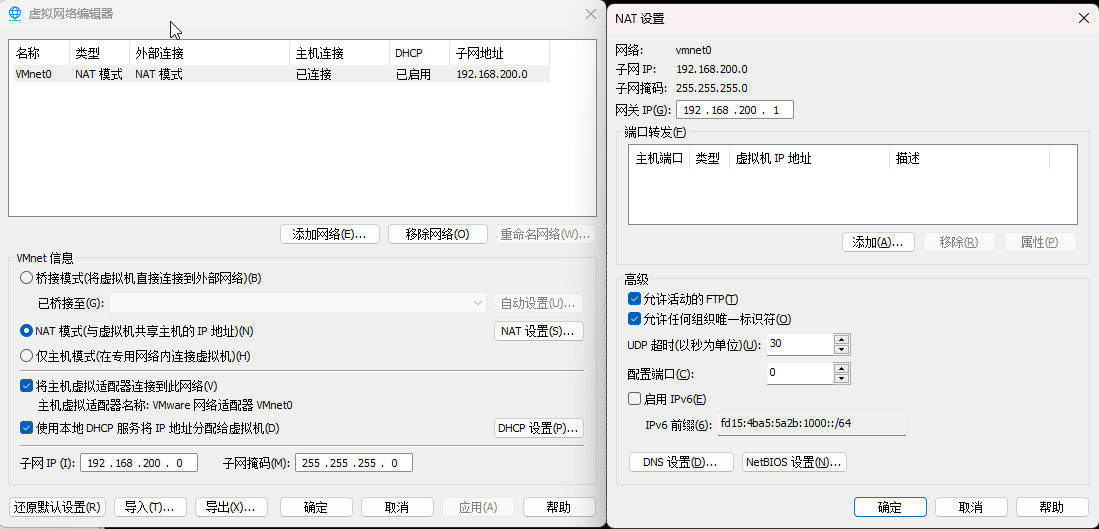Enable the 启用 IPv6 checkbox
This screenshot has height=529, width=1099.
coord(634,399)
